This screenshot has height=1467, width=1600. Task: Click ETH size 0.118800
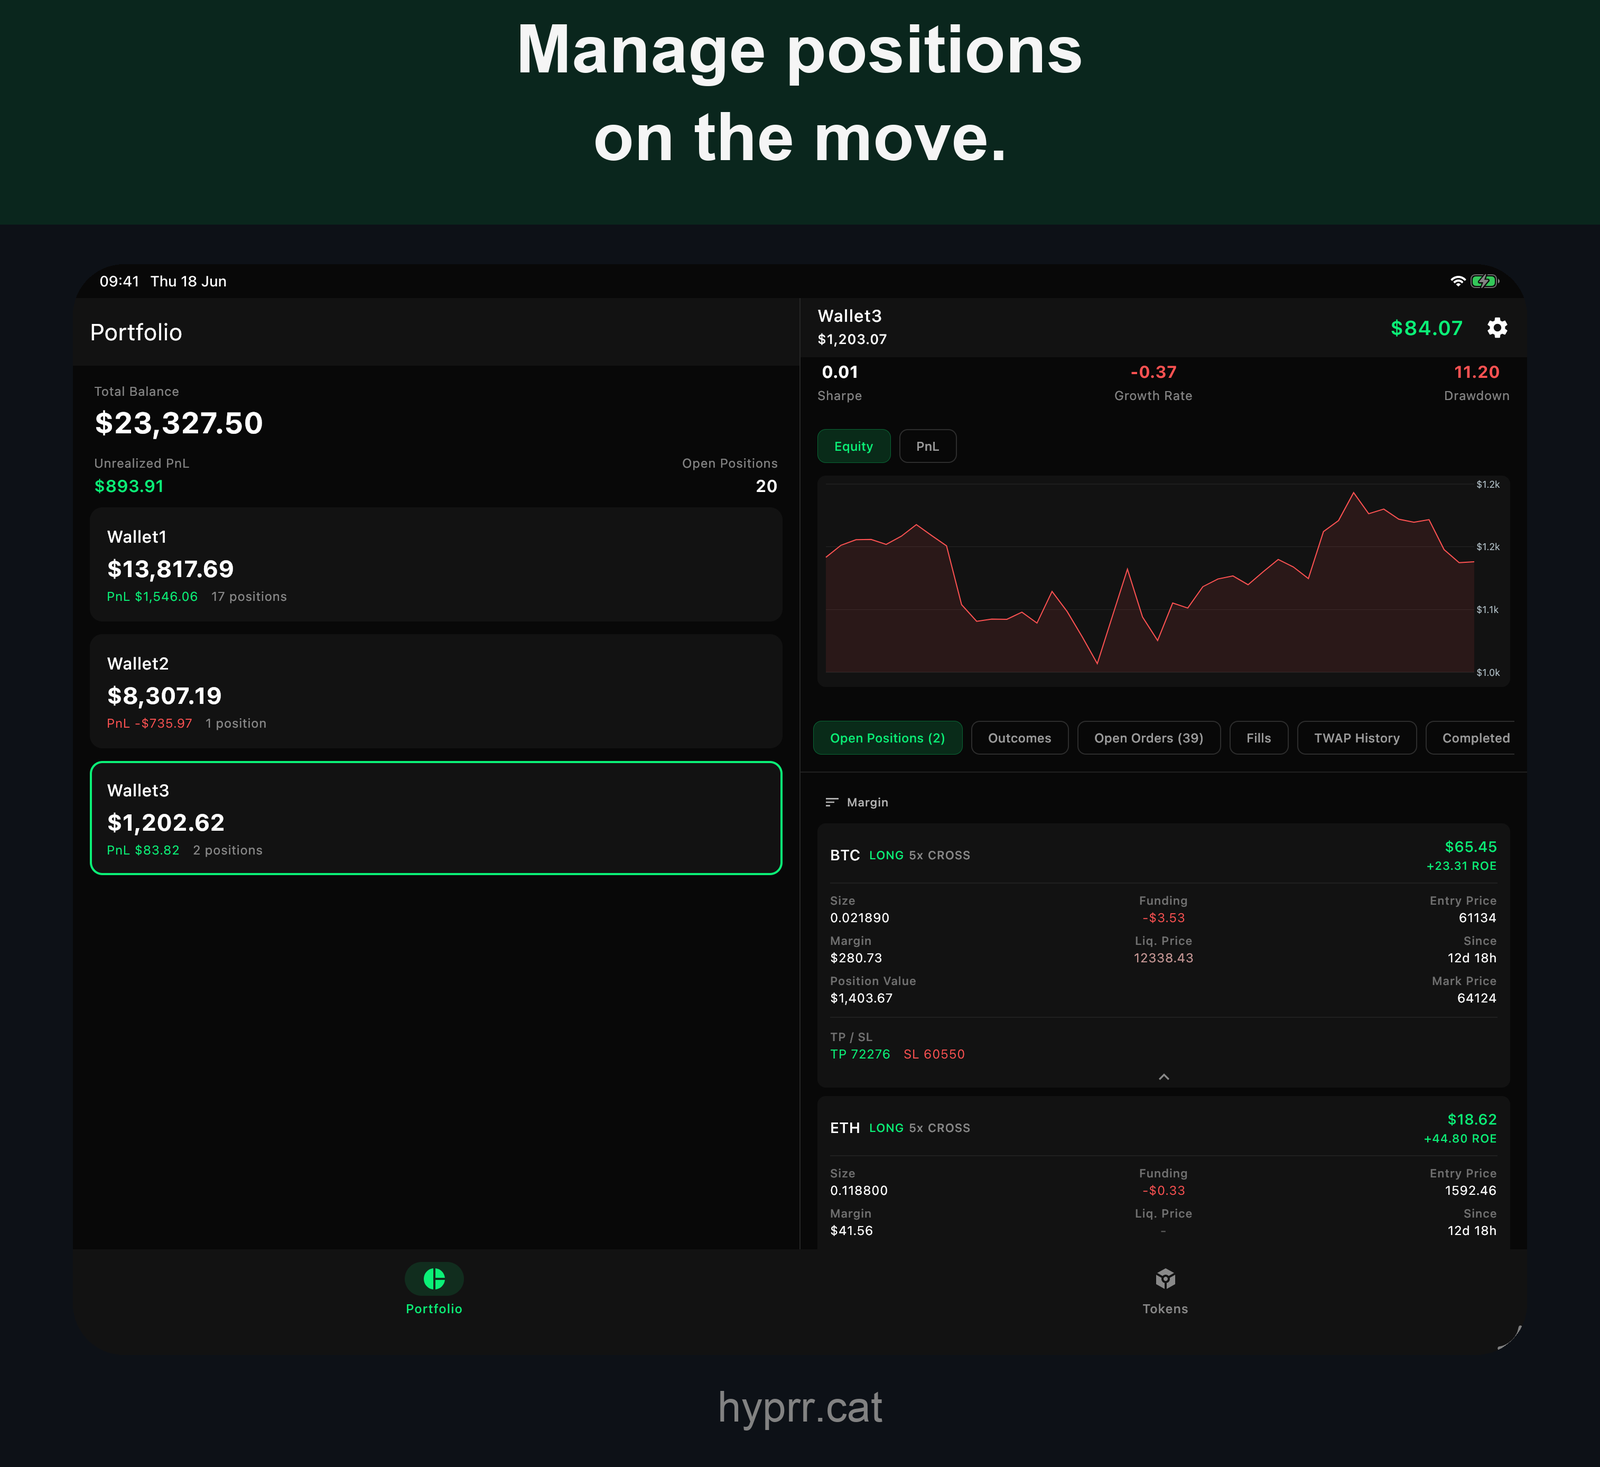pyautogui.click(x=859, y=1191)
